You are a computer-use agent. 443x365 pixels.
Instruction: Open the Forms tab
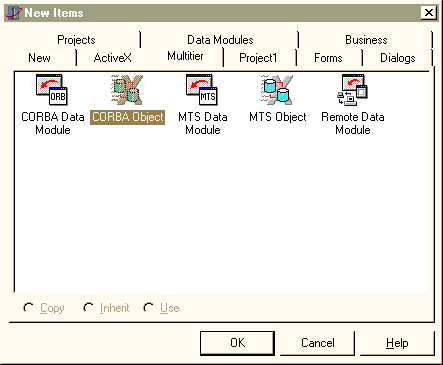328,58
